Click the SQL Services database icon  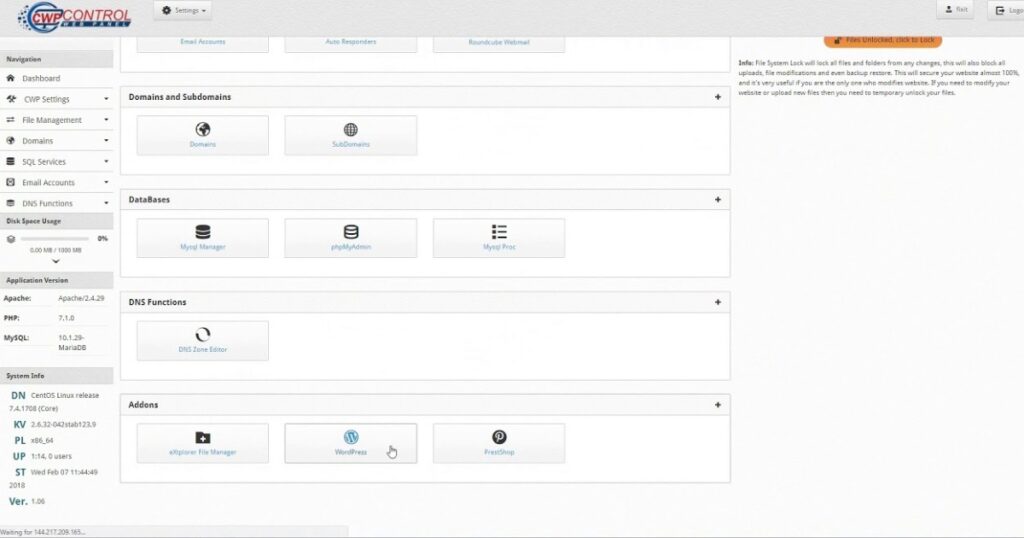[10, 161]
